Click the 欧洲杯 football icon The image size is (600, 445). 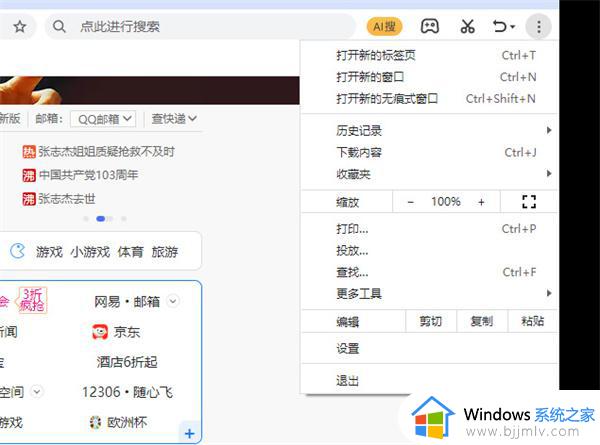tap(95, 422)
